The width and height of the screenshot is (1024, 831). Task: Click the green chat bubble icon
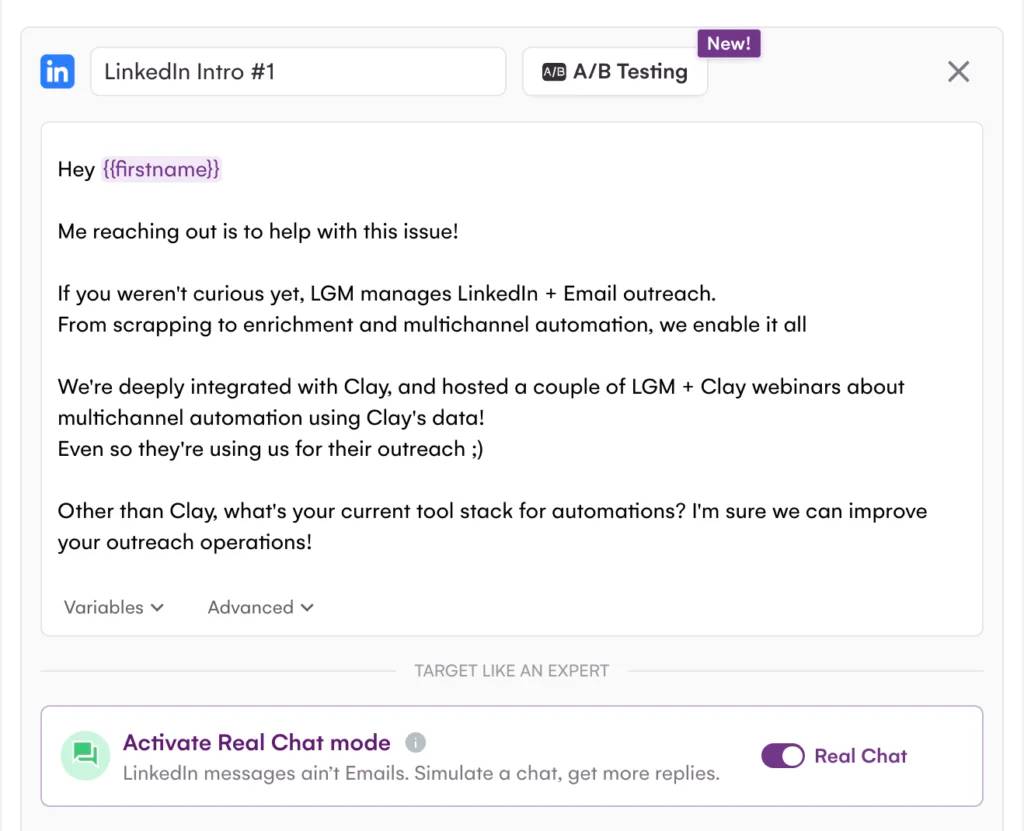tap(85, 755)
